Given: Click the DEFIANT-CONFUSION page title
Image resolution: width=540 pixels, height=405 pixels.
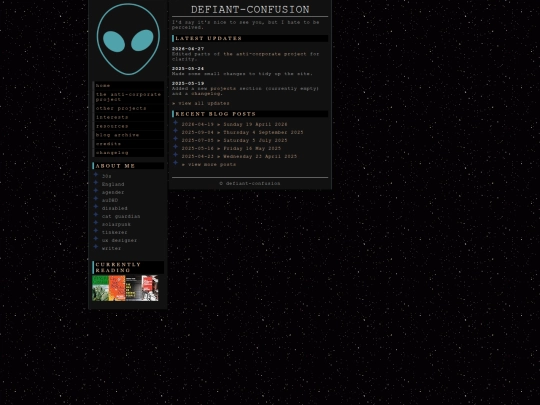Looking at the screenshot, I should [250, 10].
